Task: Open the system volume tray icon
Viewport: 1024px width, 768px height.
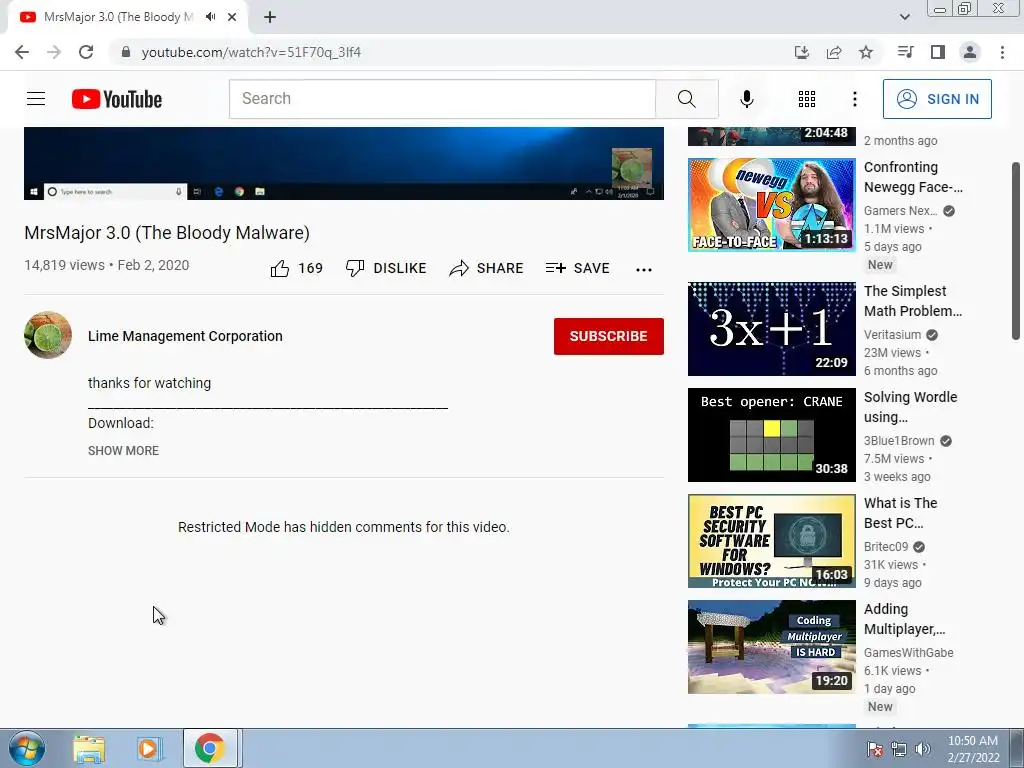Action: point(923,749)
